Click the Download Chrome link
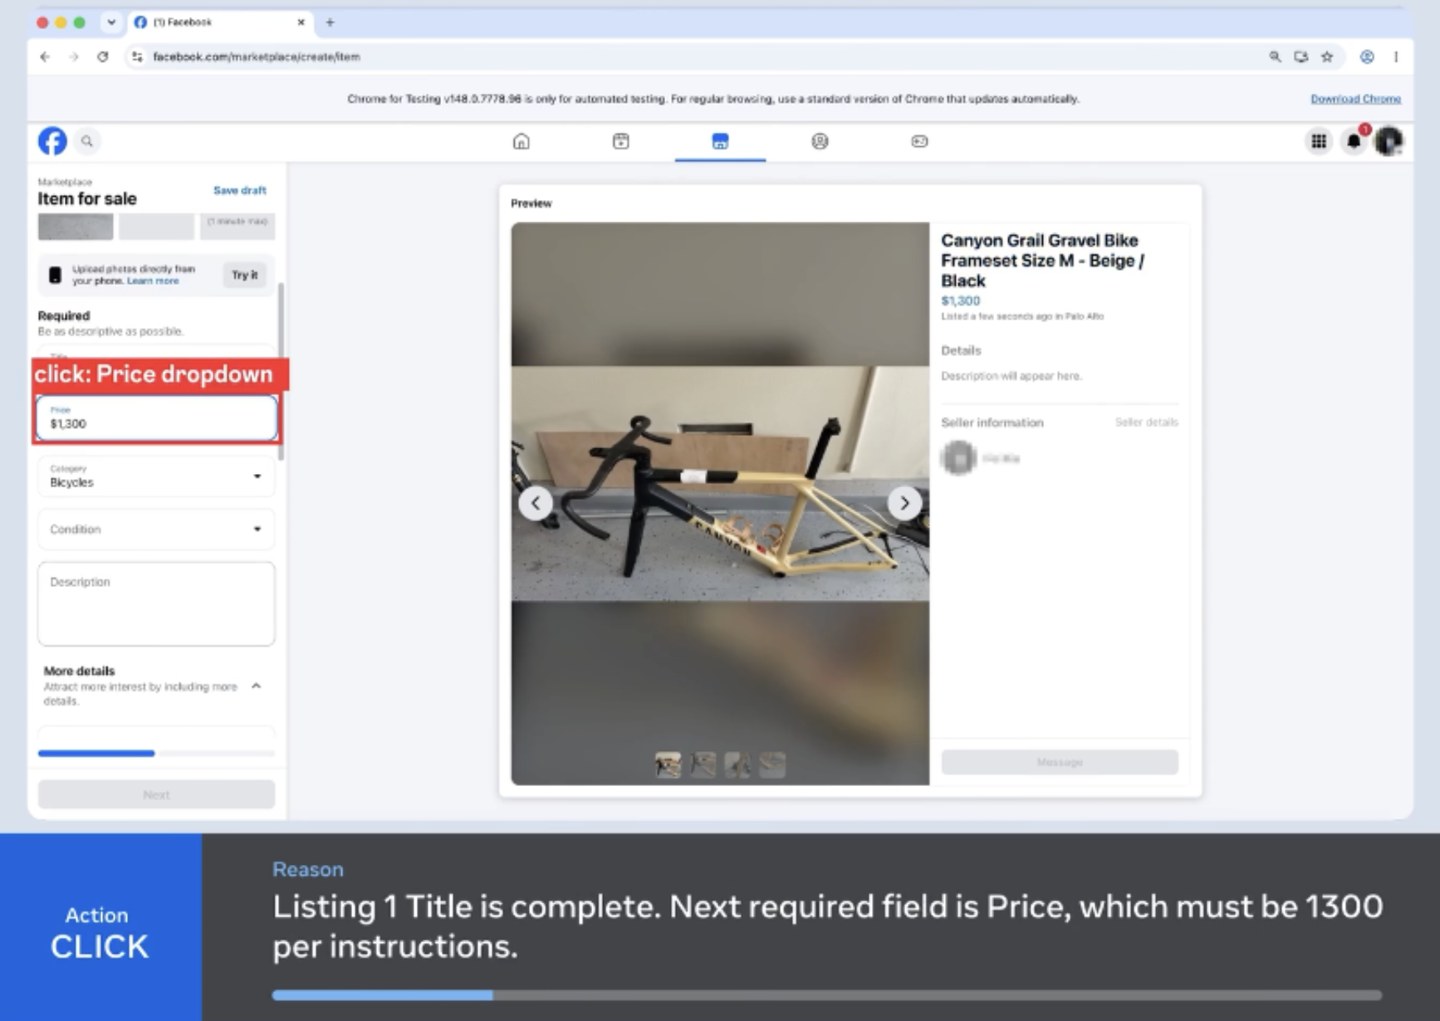The height and width of the screenshot is (1021, 1440). pyautogui.click(x=1355, y=99)
